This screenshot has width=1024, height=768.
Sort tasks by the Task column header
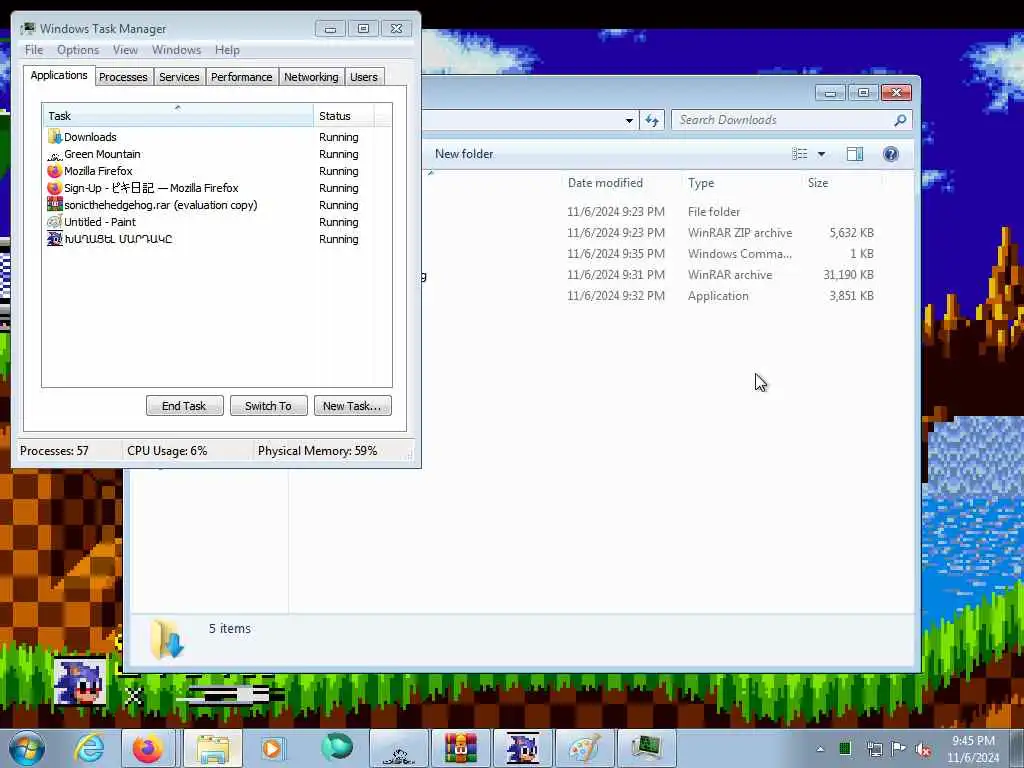point(178,116)
